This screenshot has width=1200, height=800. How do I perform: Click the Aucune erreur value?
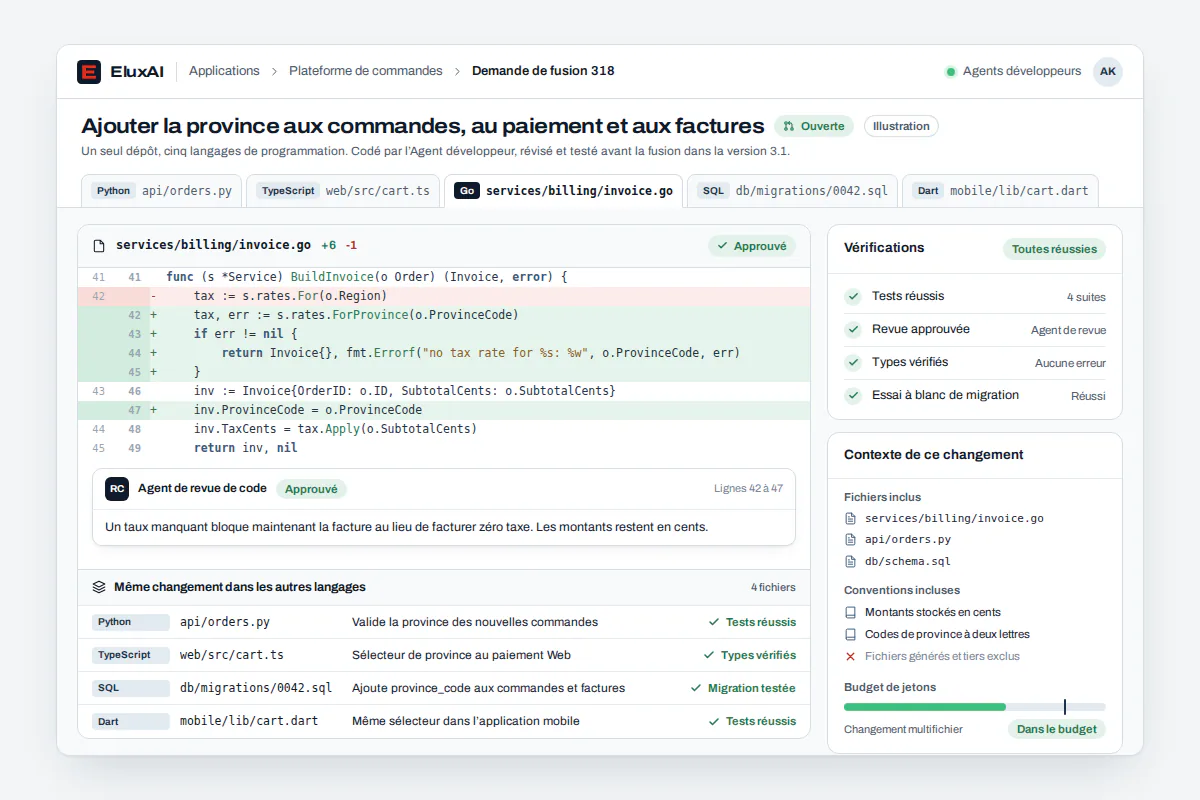(x=1070, y=363)
